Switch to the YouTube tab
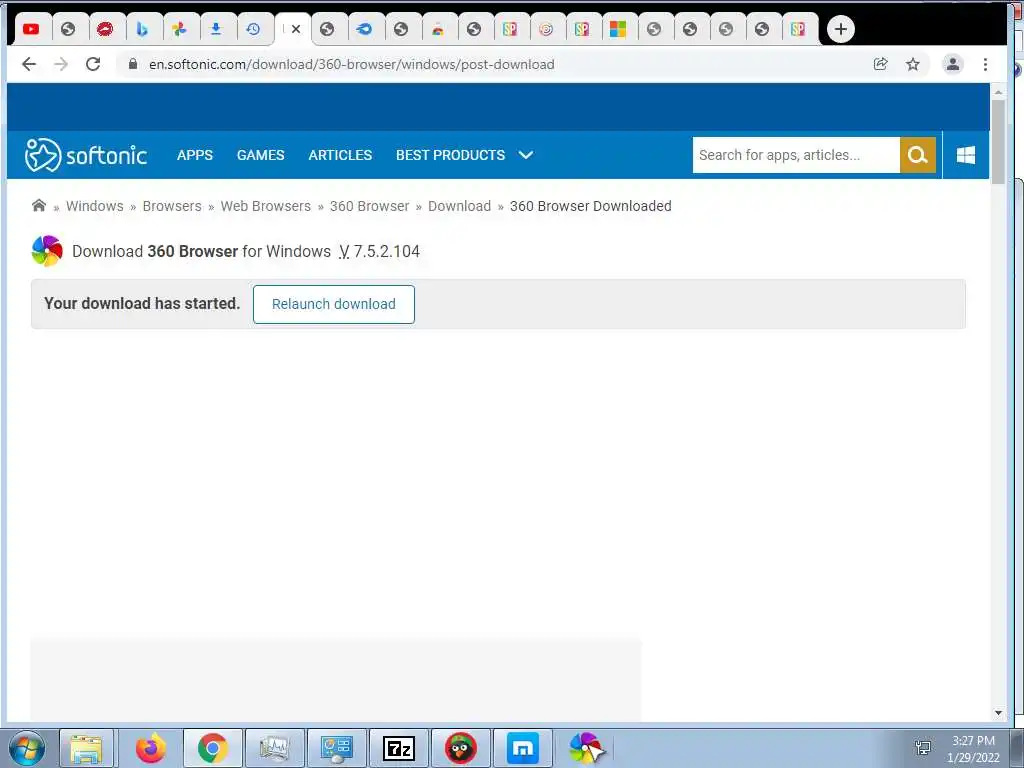 (x=31, y=29)
